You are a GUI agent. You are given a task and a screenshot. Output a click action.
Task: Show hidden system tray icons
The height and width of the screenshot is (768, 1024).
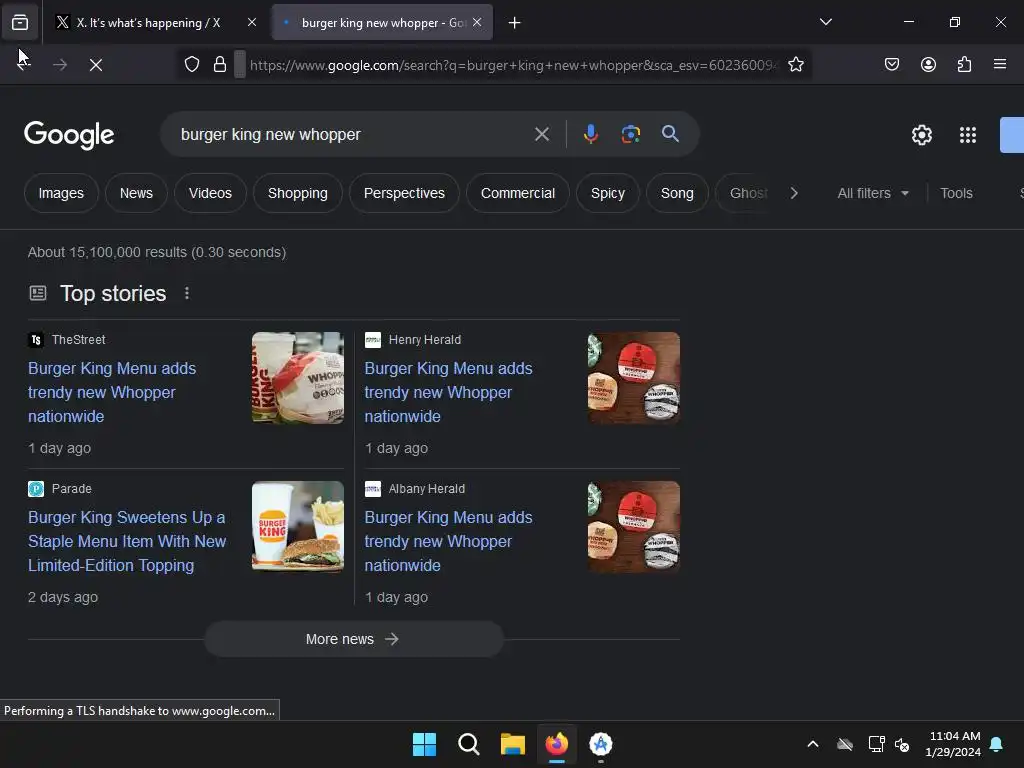click(812, 744)
